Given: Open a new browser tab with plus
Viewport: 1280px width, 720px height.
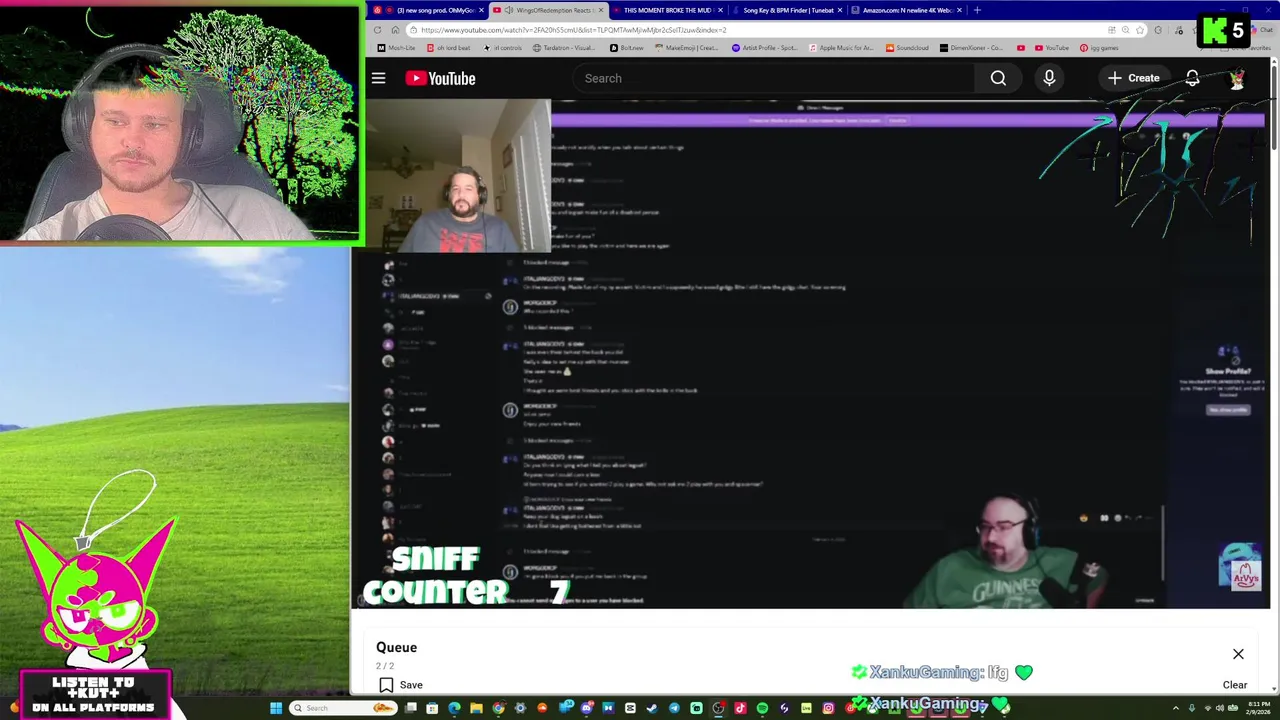Looking at the screenshot, I should click(x=977, y=10).
